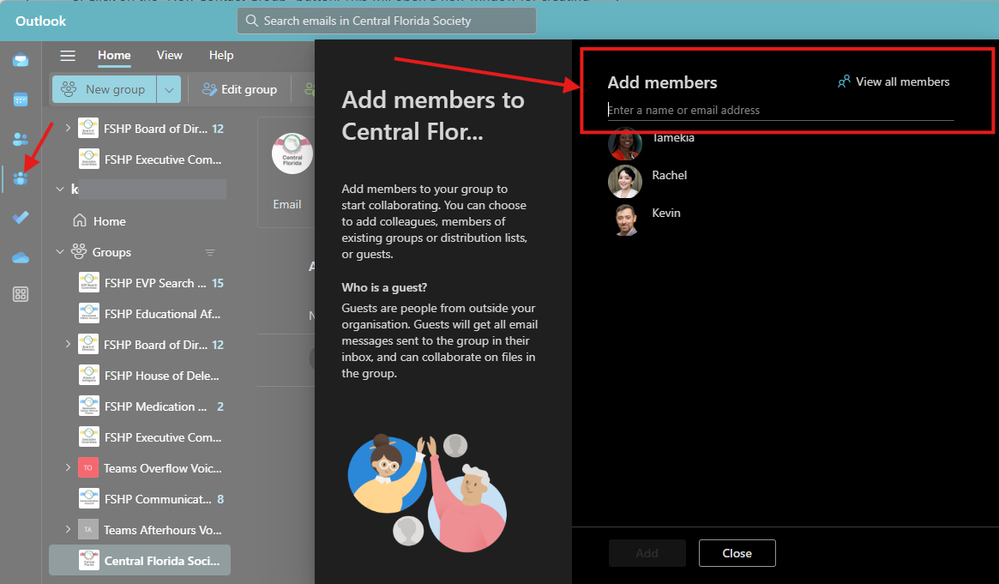The width and height of the screenshot is (999, 584).
Task: Click the View all members icon
Action: (x=844, y=82)
